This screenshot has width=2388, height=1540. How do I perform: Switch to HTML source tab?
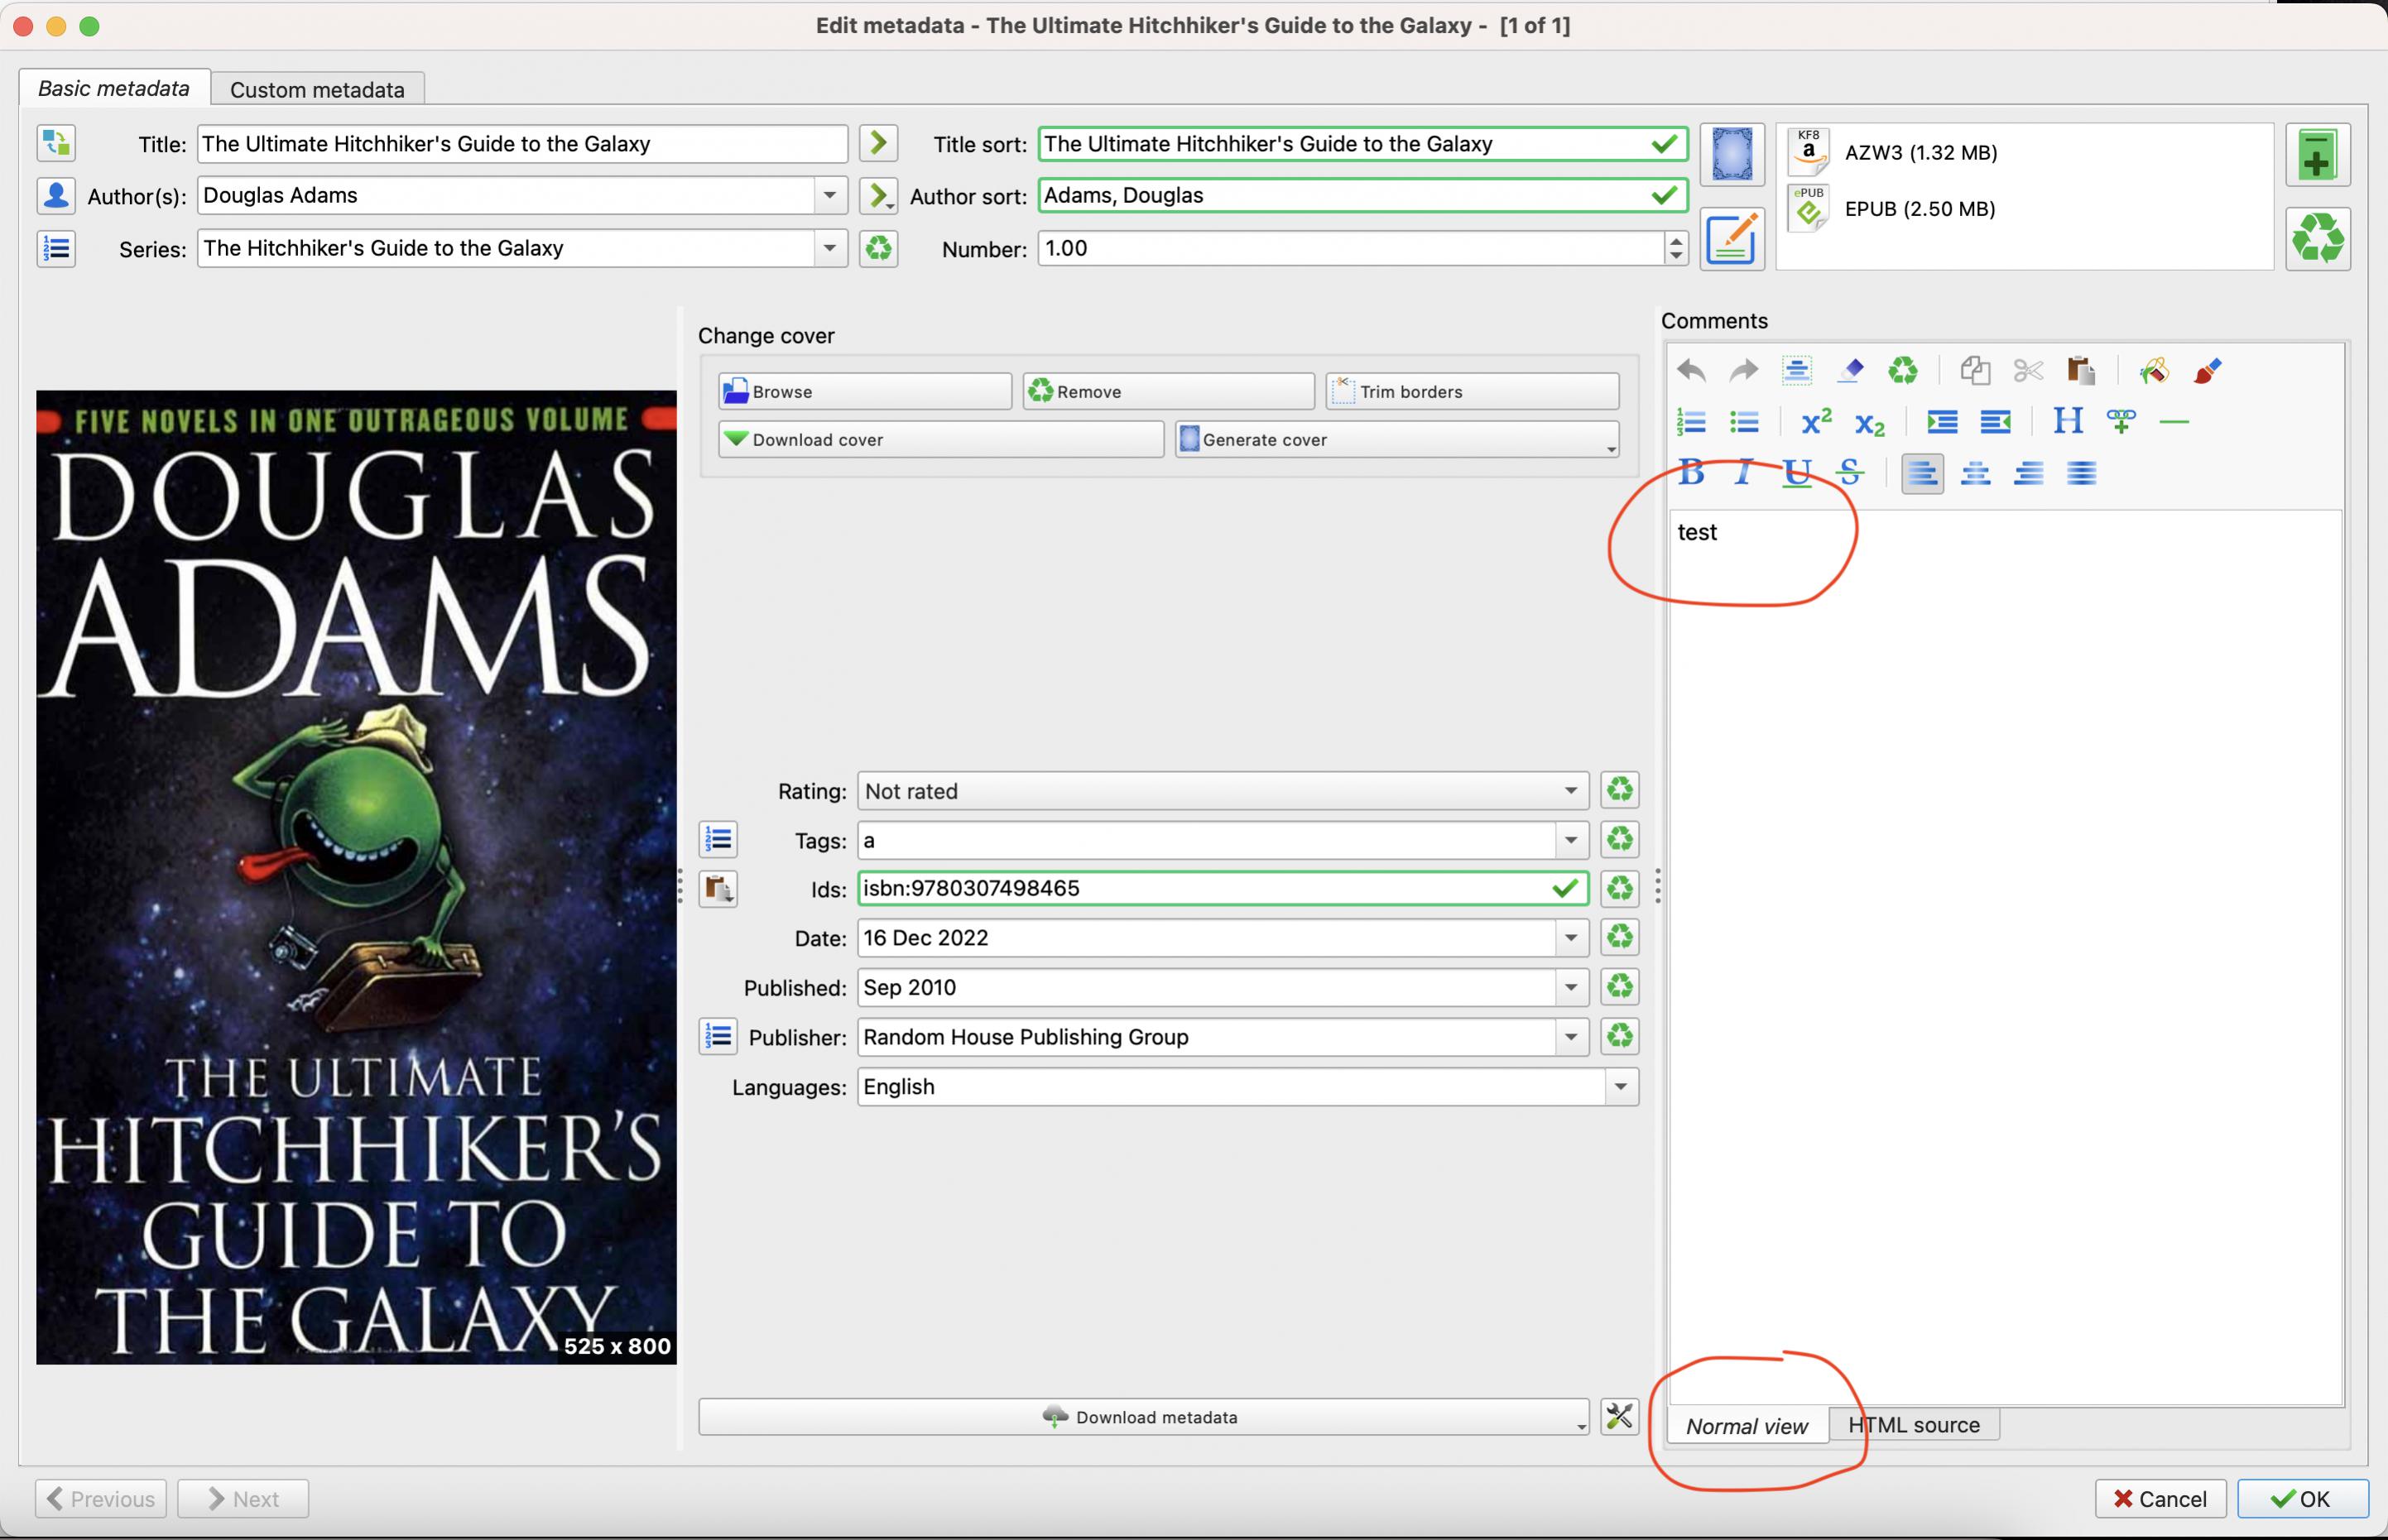(1913, 1425)
